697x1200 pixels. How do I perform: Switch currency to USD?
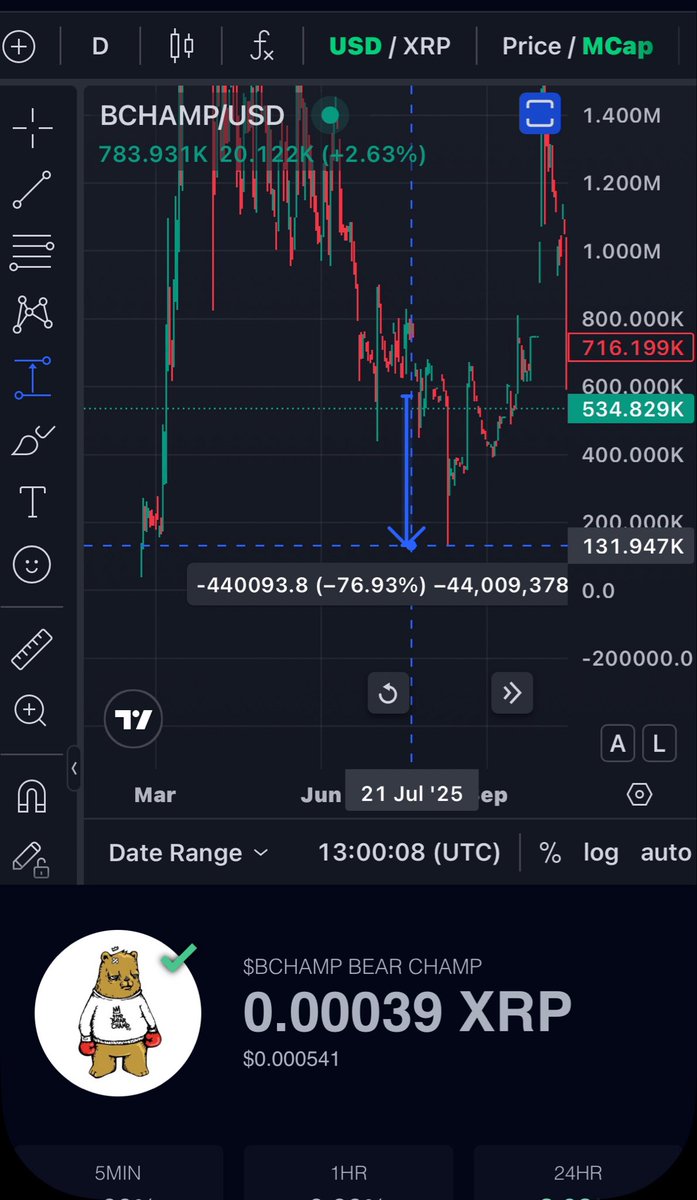356,46
